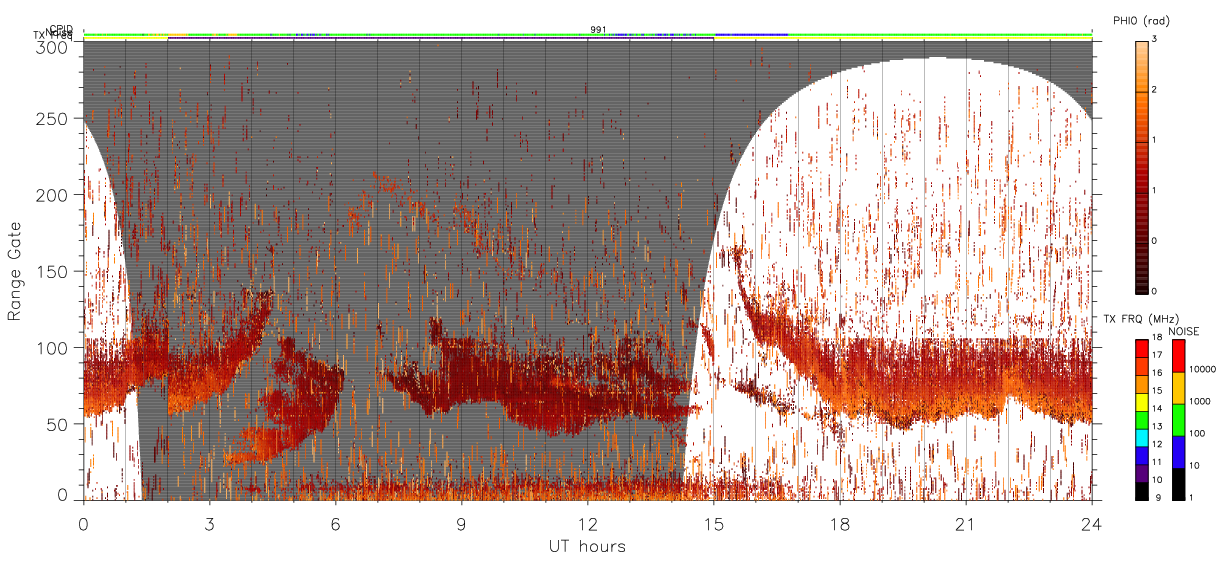Click the orange-red 16–17 MHz TX FRQ swatch
1228x567 pixels.
pos(1141,366)
